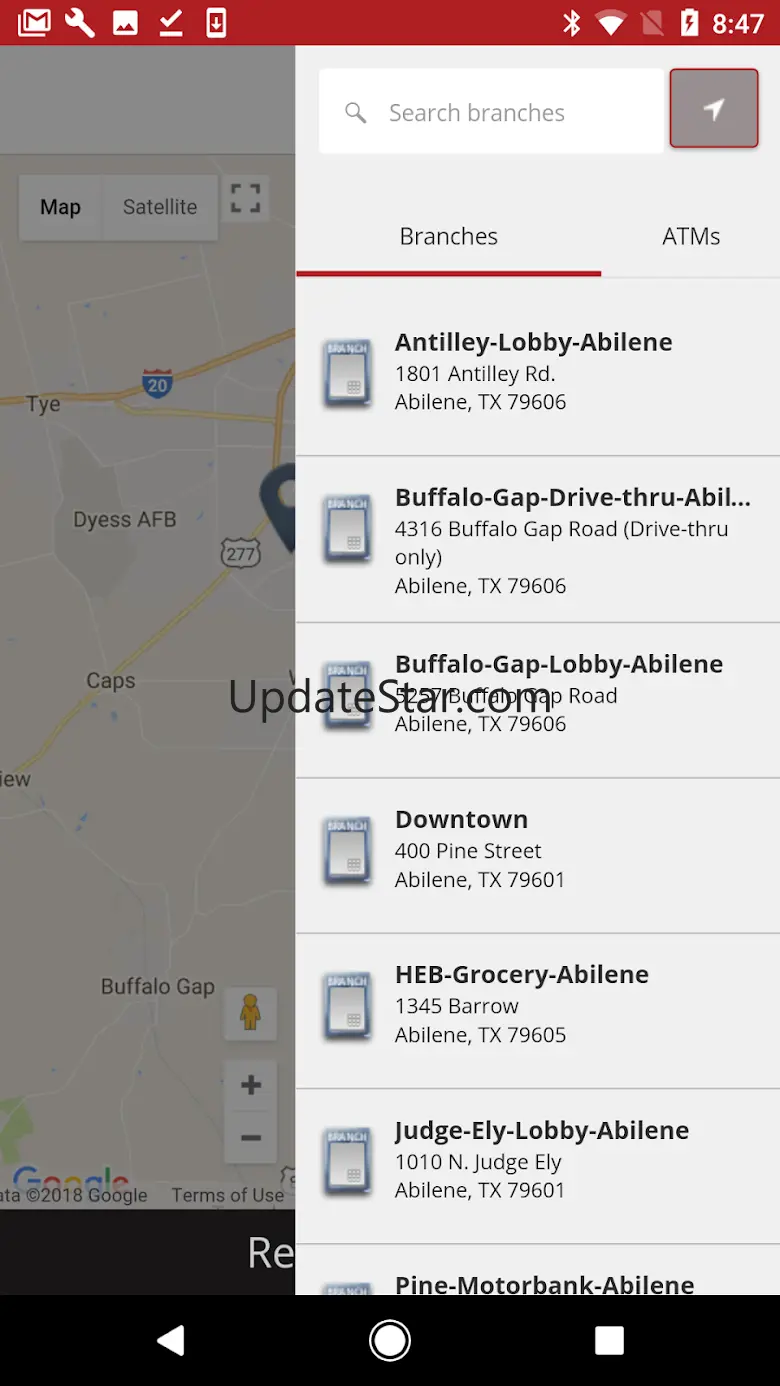Viewport: 780px width, 1386px height.
Task: Zoom in with the map plus button
Action: [250, 1085]
